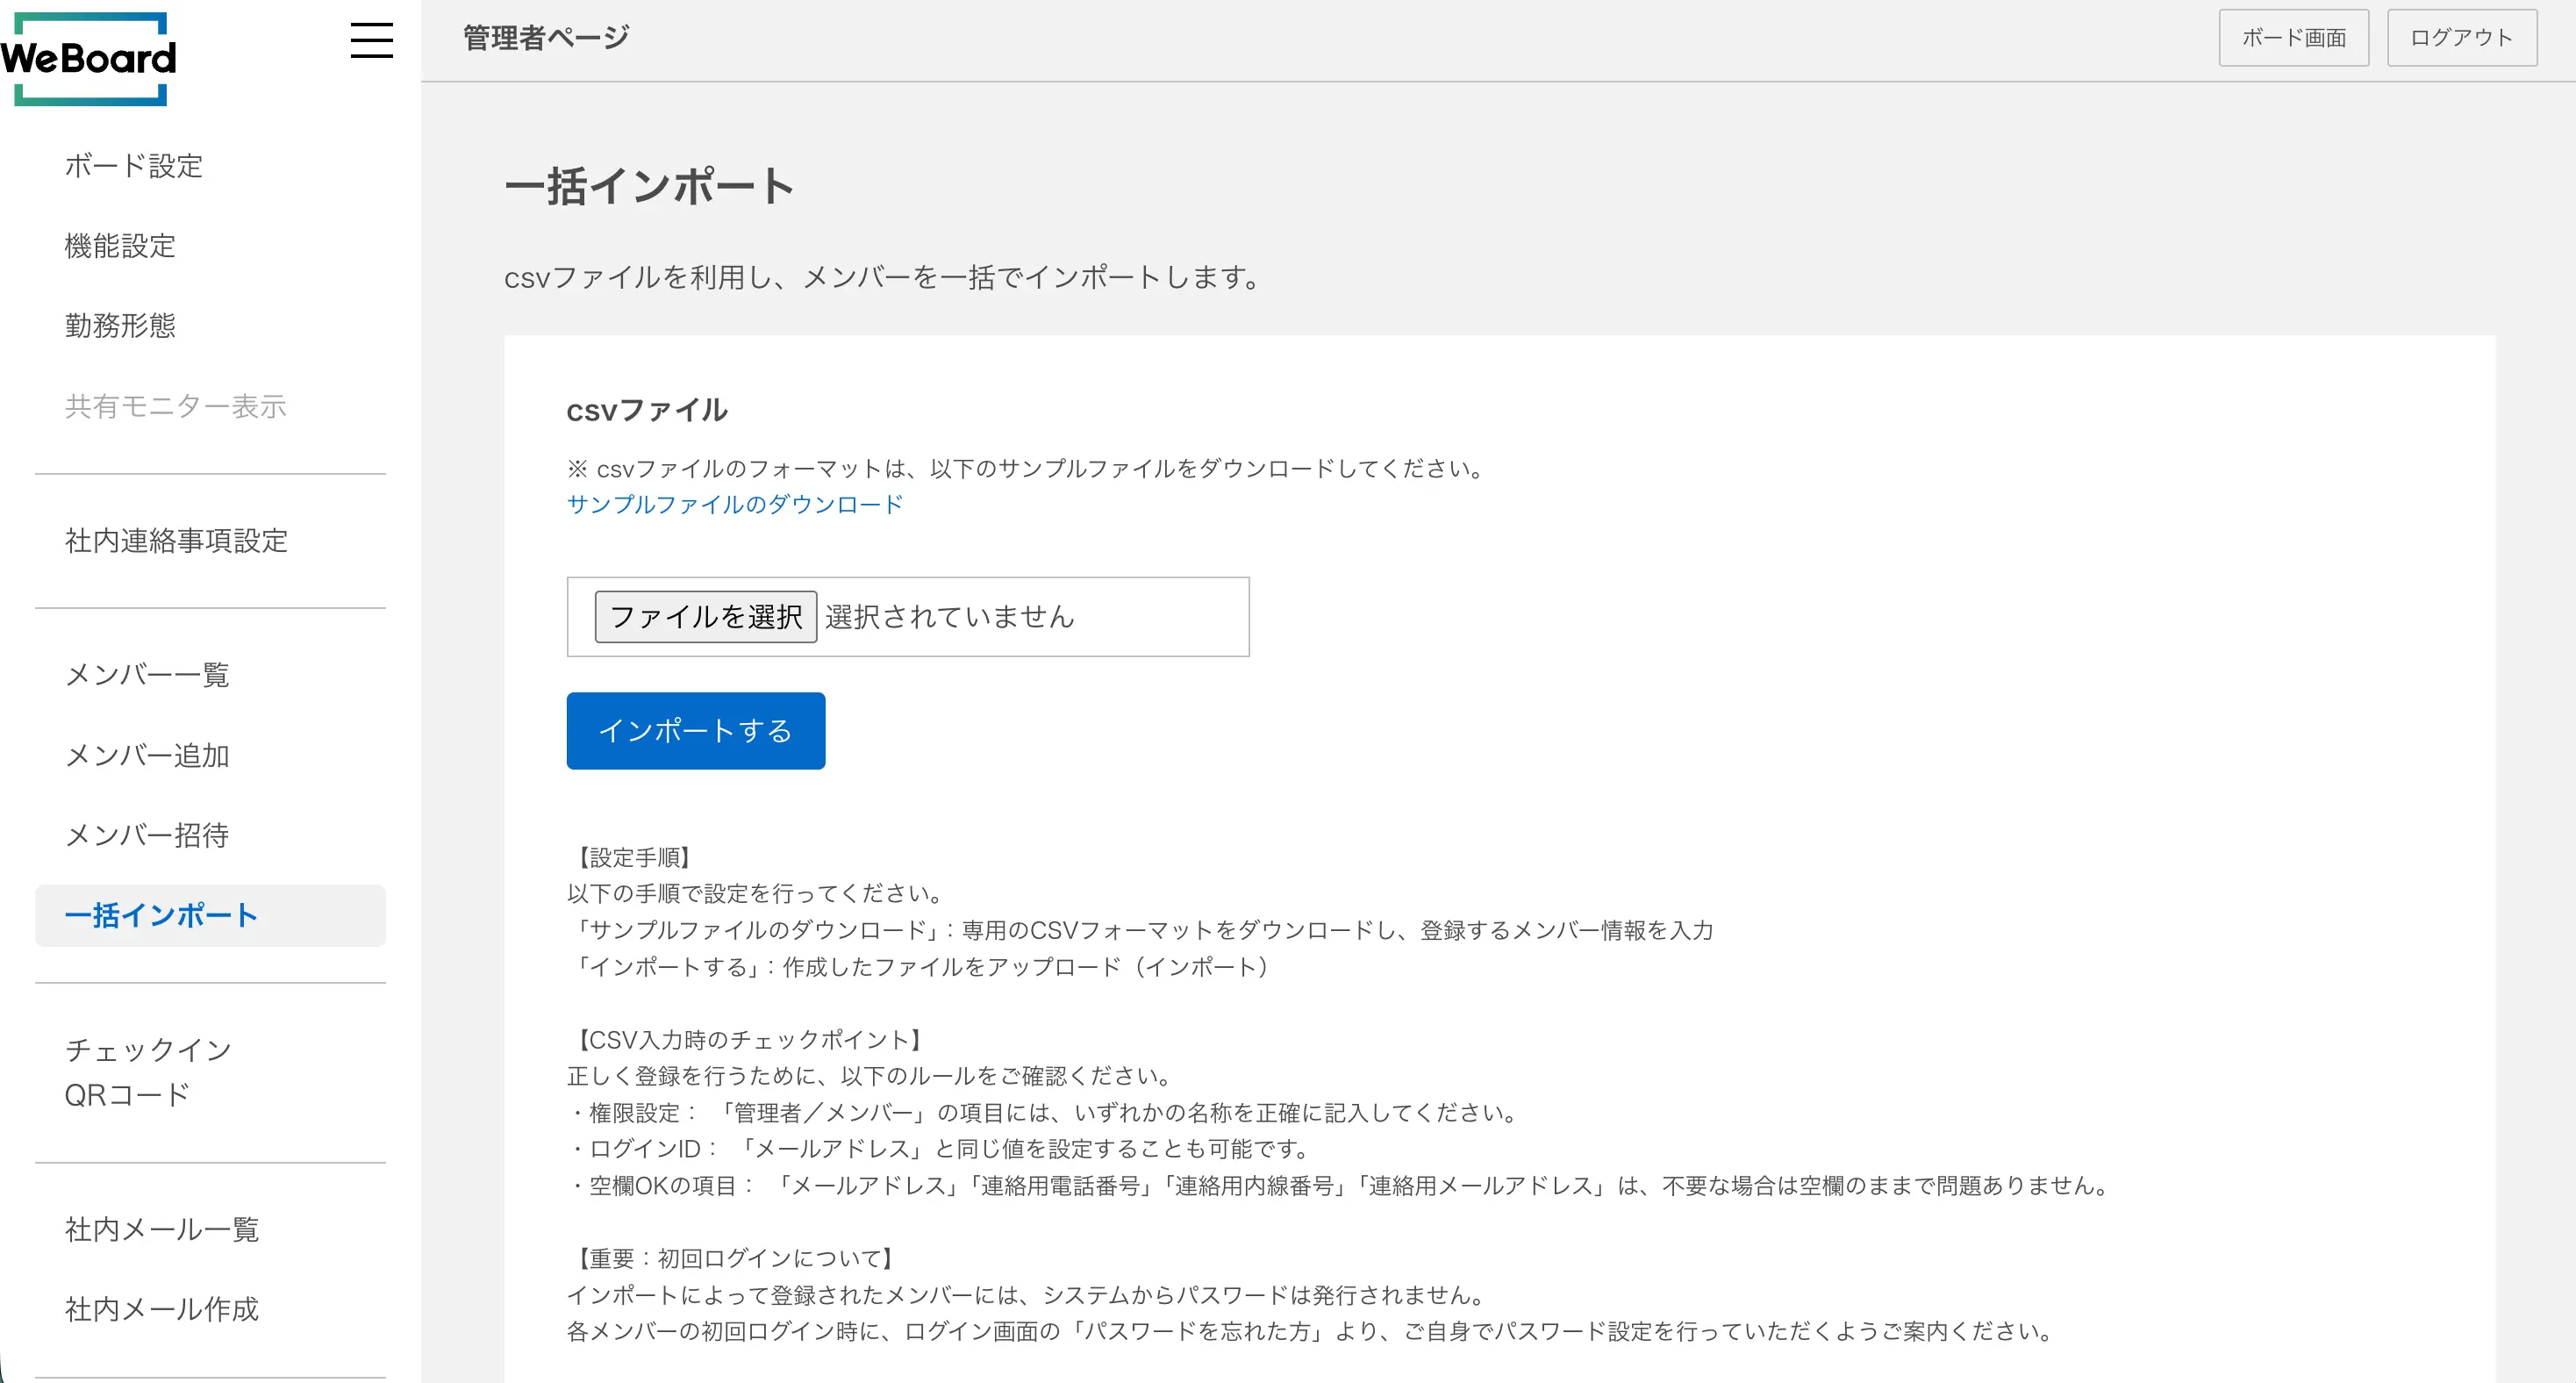Click the 一括インポート page heading
Viewport: 2576px width, 1383px height.
(x=649, y=186)
